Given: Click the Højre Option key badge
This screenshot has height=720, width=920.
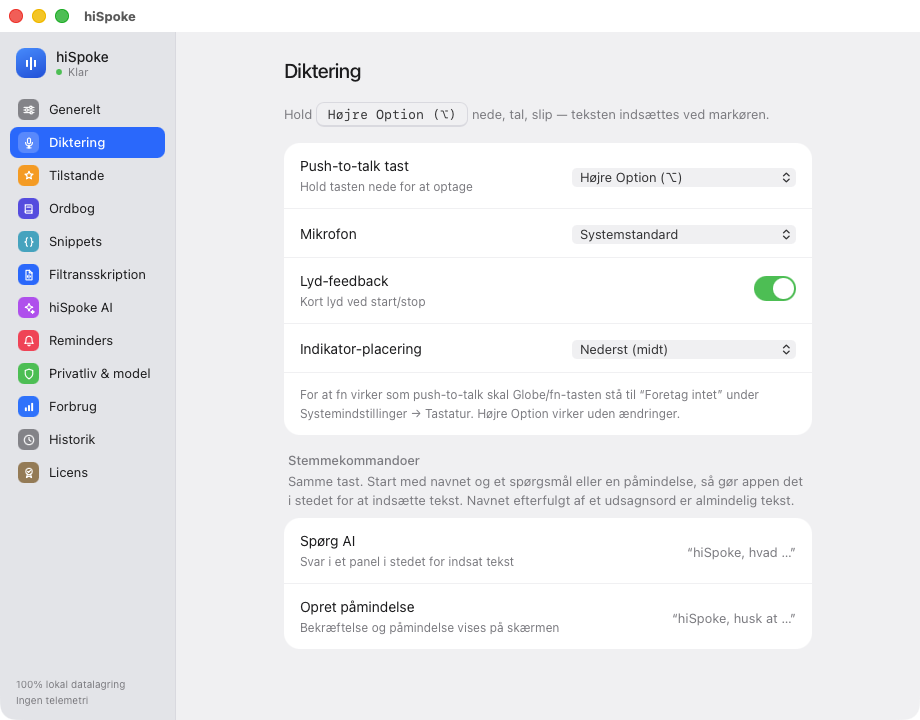Looking at the screenshot, I should (392, 114).
